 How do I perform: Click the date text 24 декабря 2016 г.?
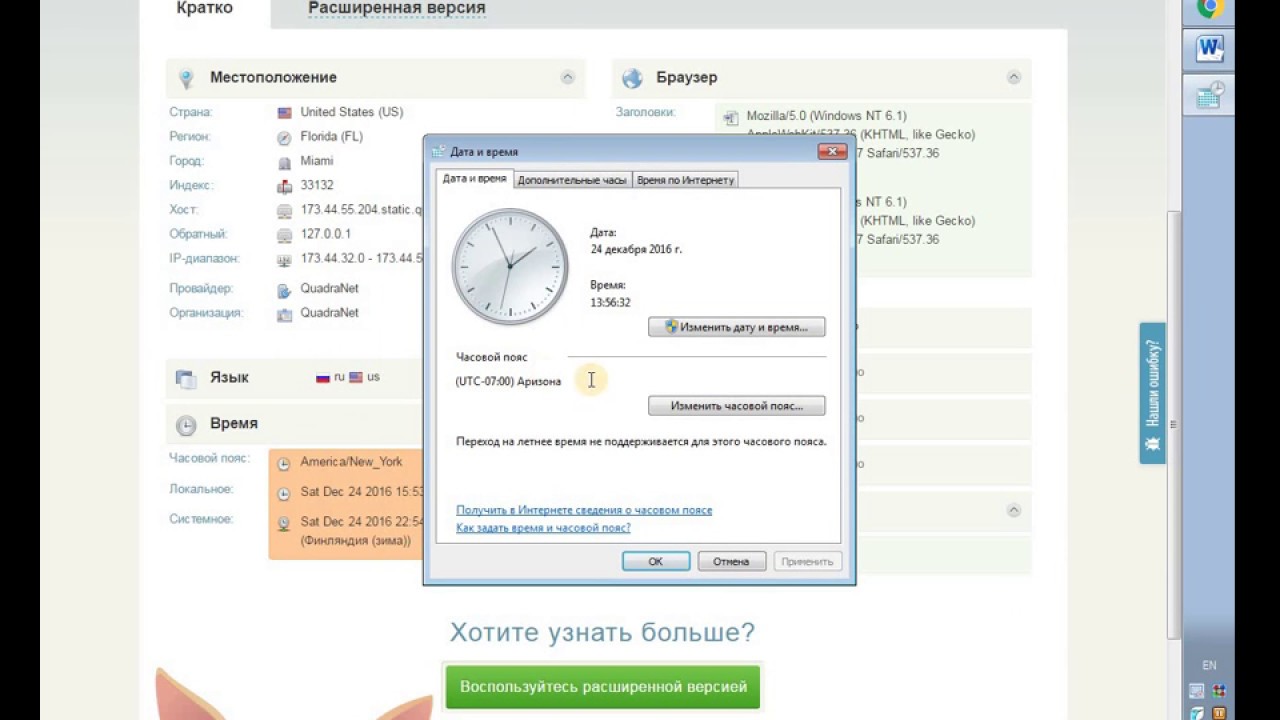[x=636, y=249]
